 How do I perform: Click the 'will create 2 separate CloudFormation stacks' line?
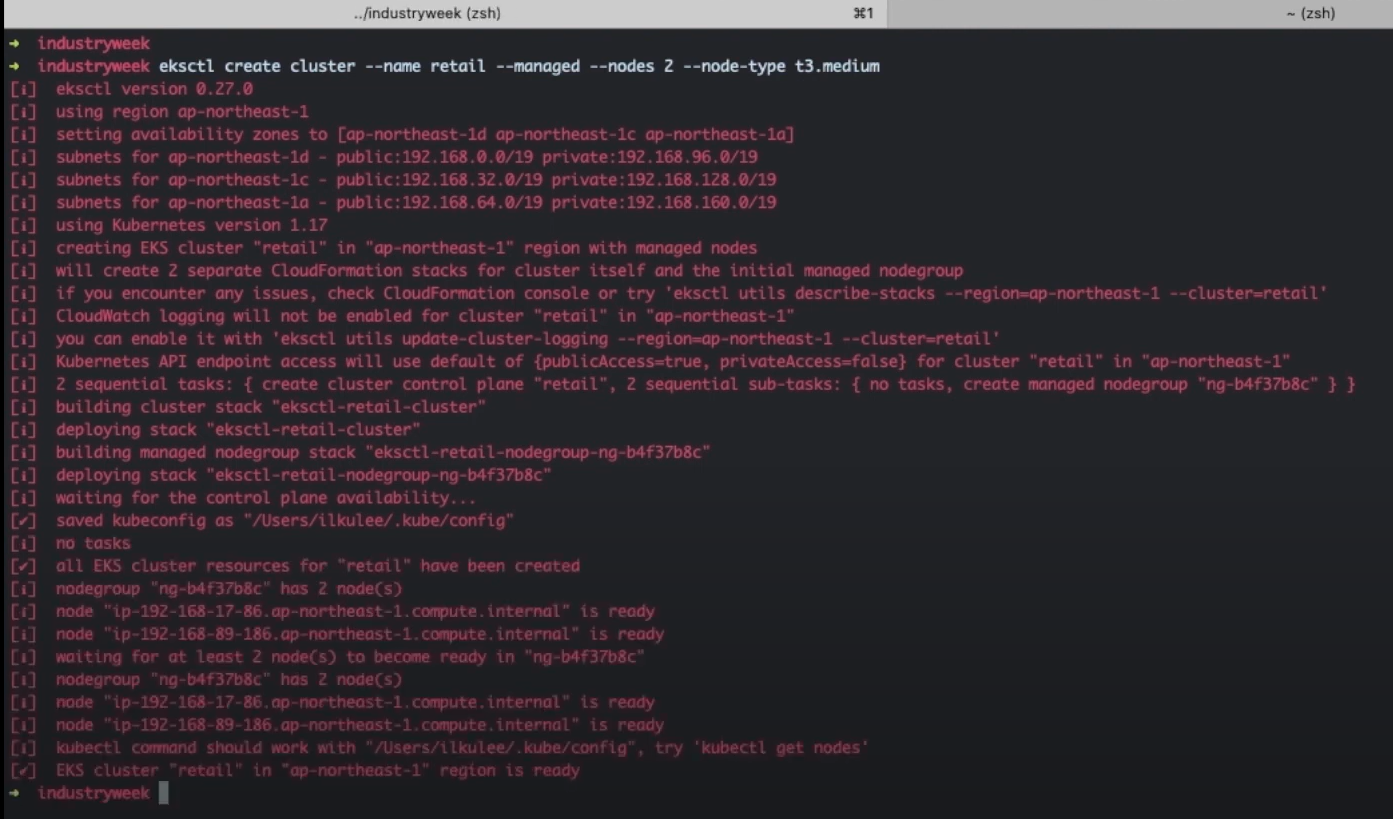(x=486, y=270)
